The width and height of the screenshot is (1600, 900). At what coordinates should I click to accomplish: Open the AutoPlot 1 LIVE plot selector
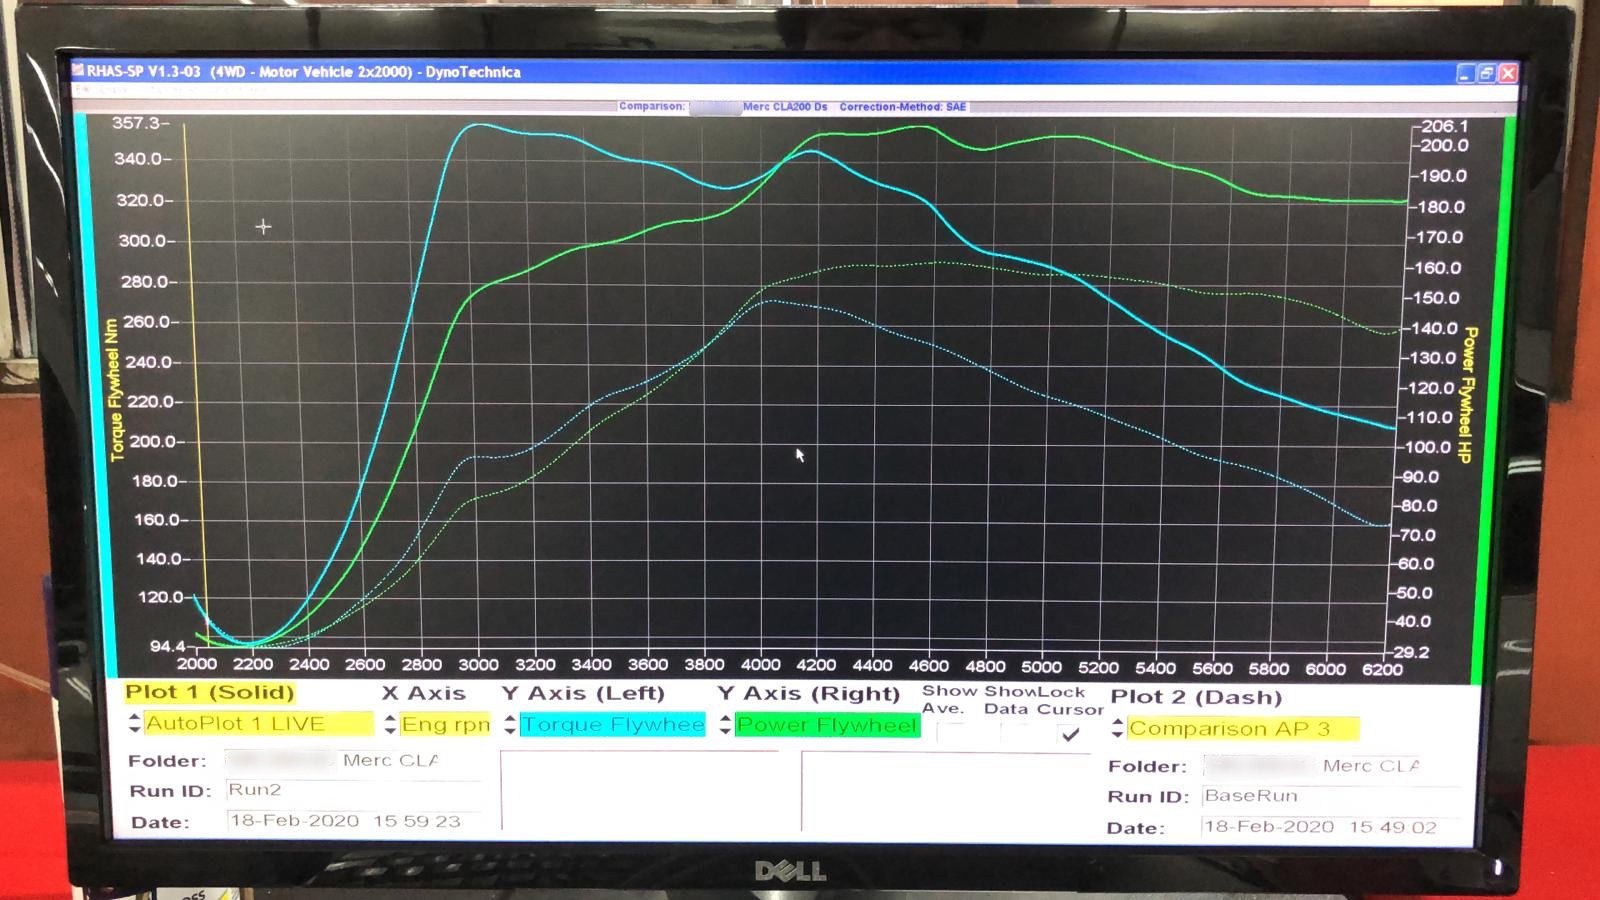click(258, 723)
